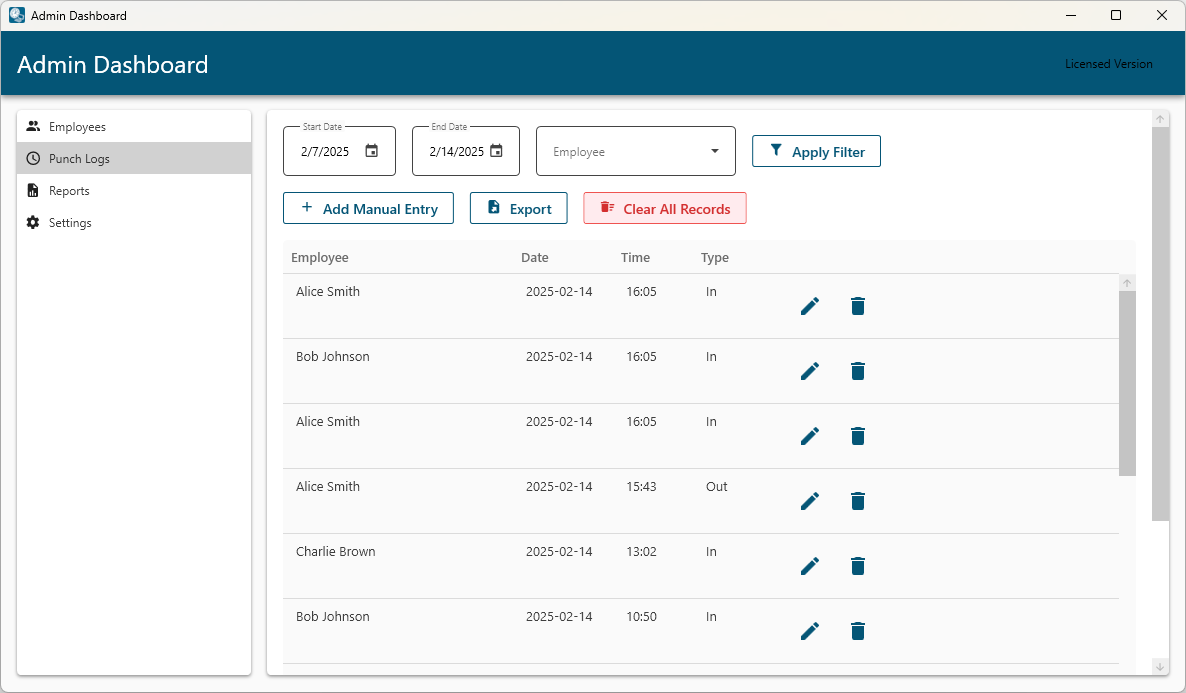Image resolution: width=1186 pixels, height=693 pixels.
Task: Edit Alice Smith's 16:05 first punch entry
Action: (810, 306)
